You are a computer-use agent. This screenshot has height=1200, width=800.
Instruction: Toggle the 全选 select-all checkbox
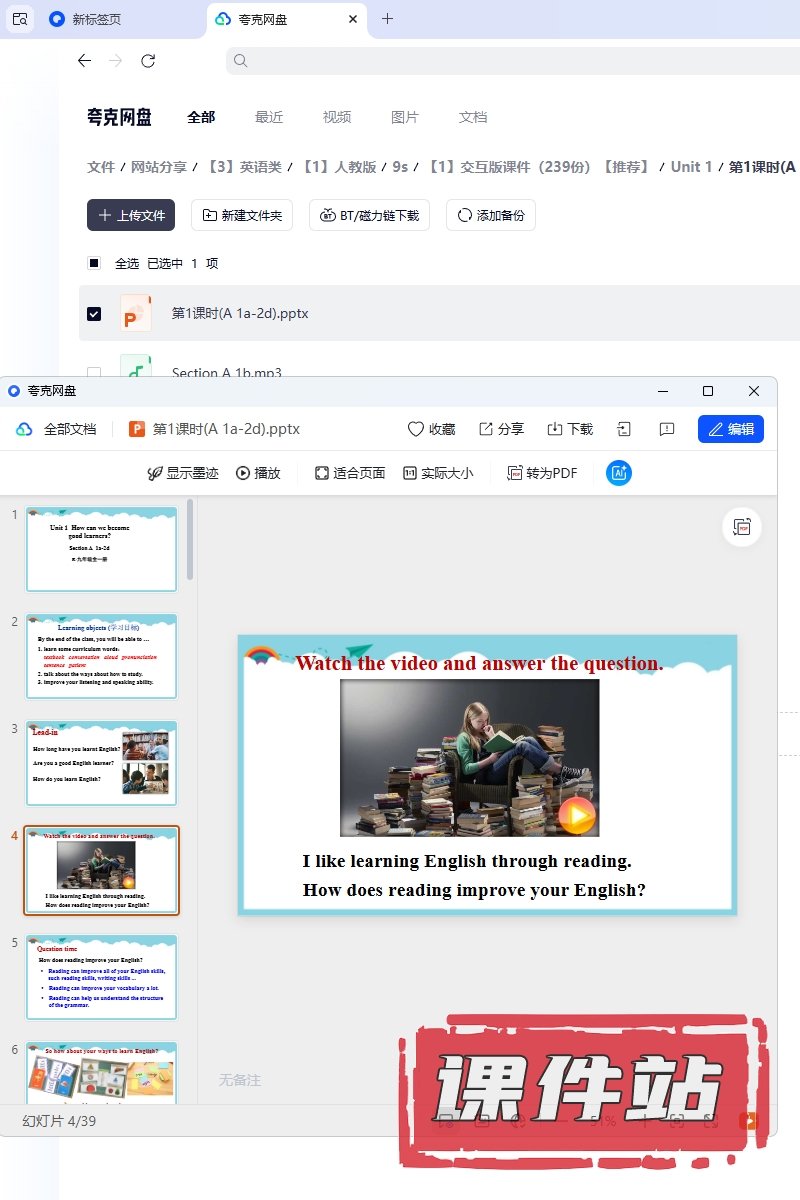point(94,264)
